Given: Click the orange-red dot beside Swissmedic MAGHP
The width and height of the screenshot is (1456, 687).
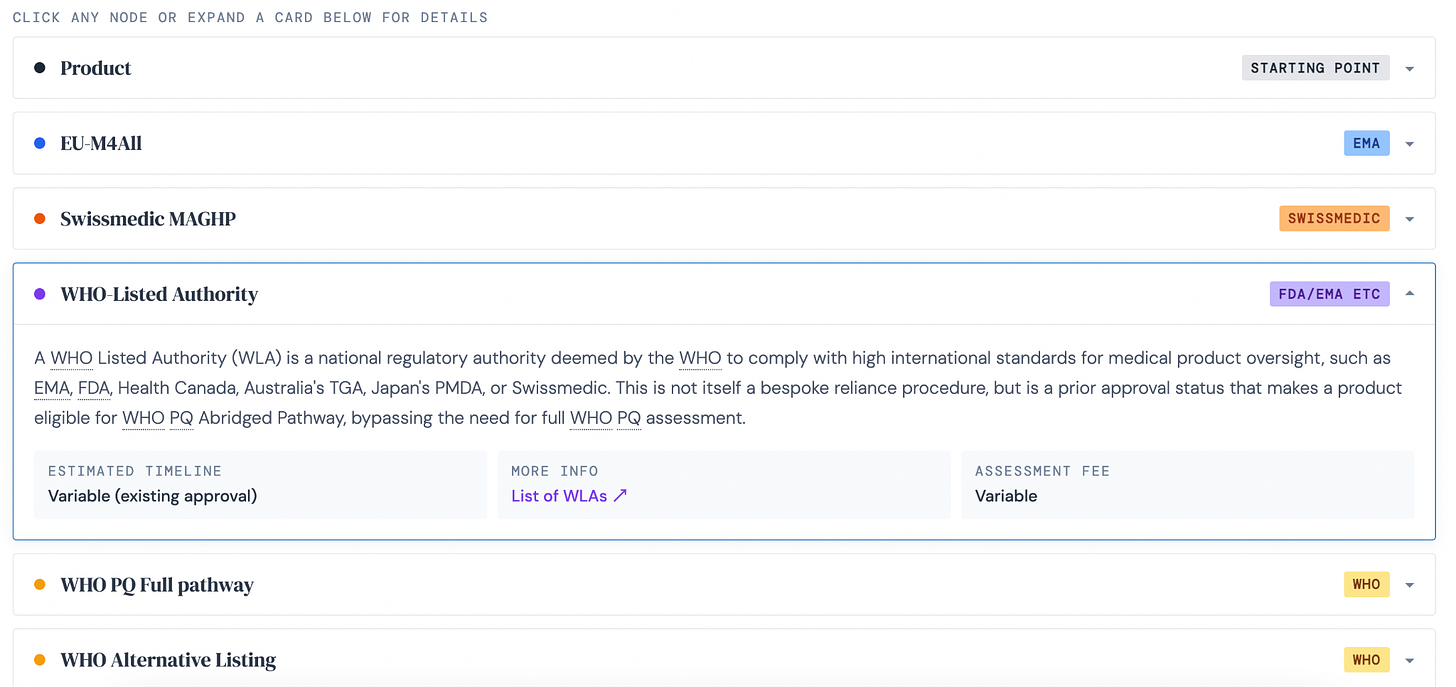Looking at the screenshot, I should point(40,218).
